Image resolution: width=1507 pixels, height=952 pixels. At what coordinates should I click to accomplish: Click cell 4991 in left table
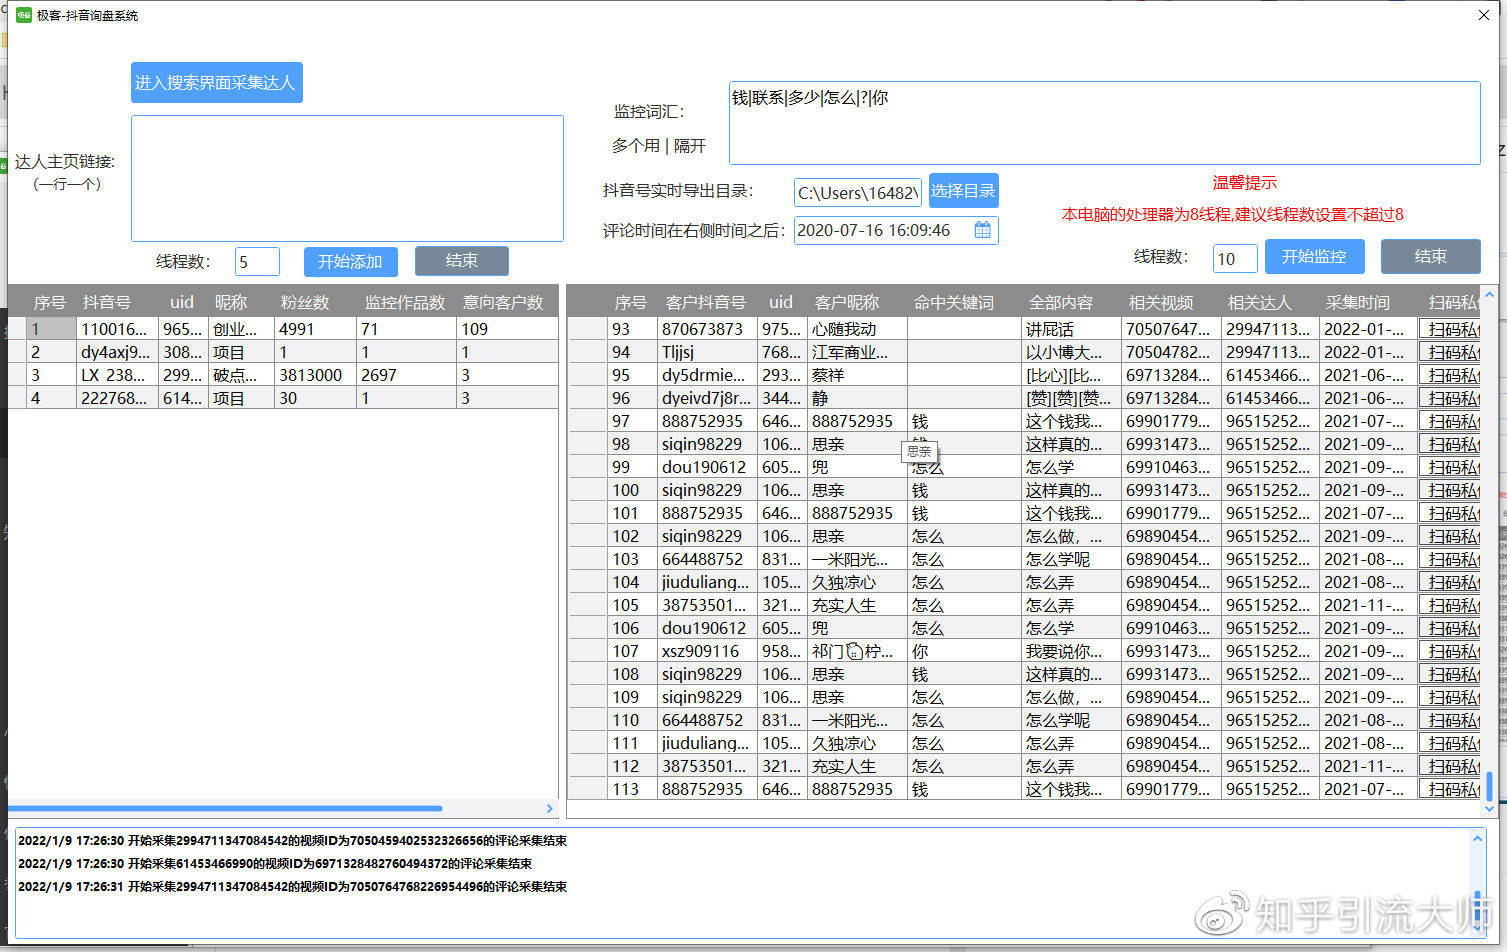[315, 329]
